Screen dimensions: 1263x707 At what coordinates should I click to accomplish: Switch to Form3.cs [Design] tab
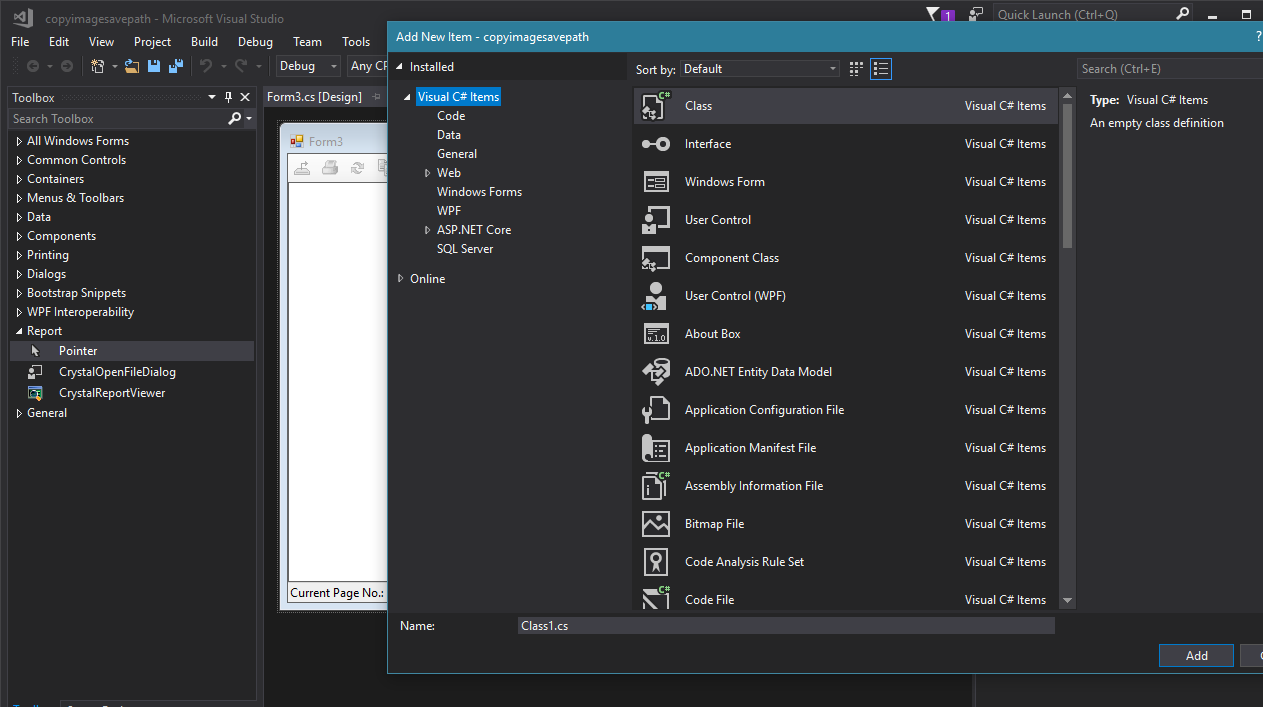point(314,97)
